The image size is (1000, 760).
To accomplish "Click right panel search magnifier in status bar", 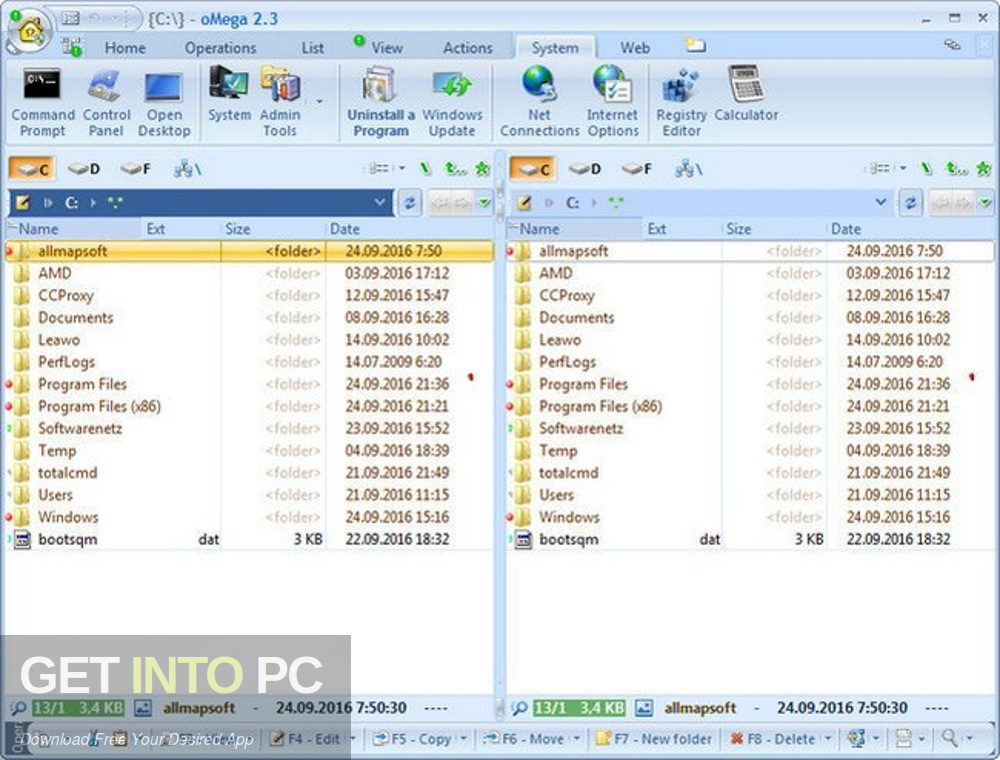I will (520, 708).
